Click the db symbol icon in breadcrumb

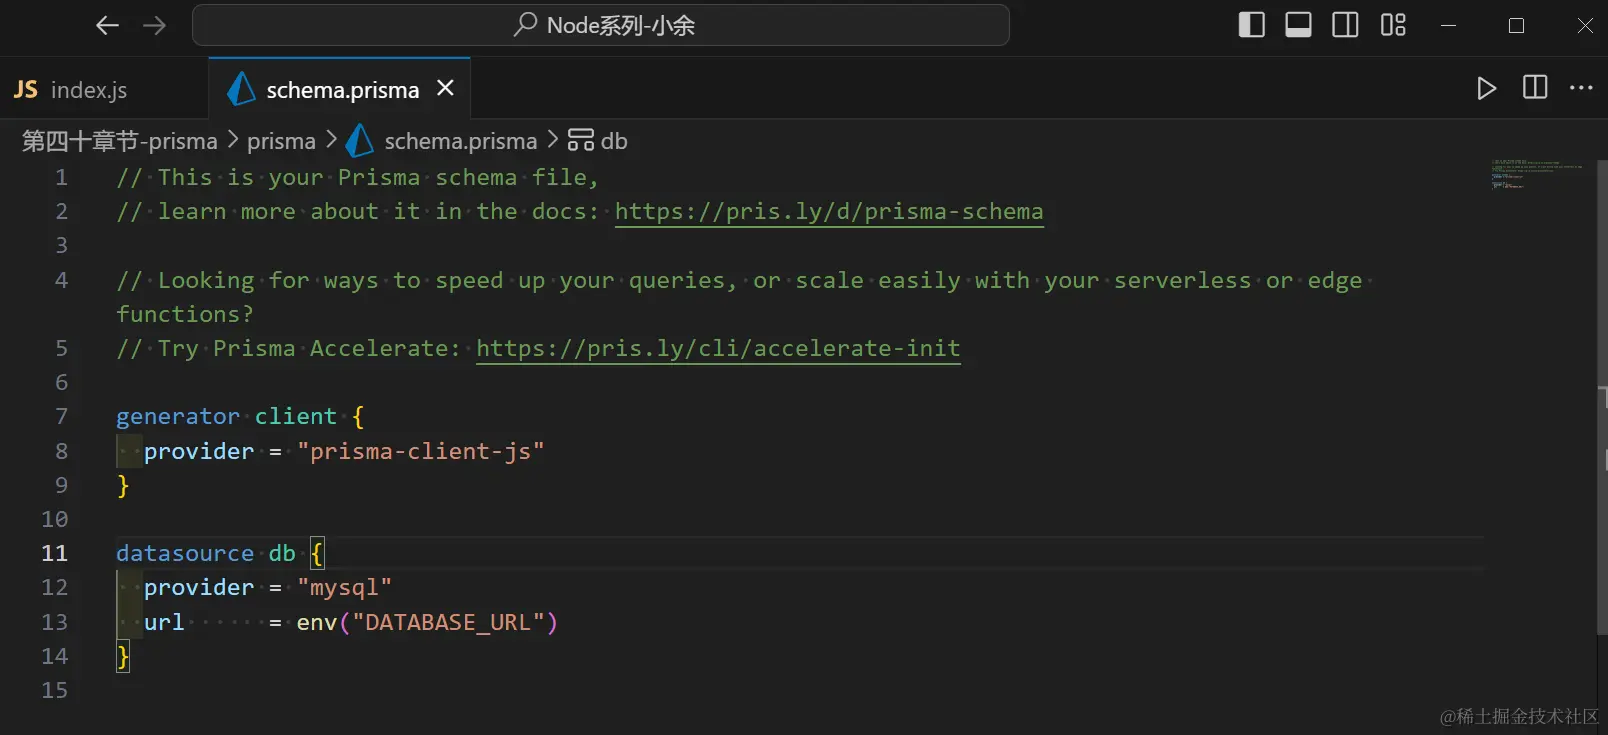581,140
